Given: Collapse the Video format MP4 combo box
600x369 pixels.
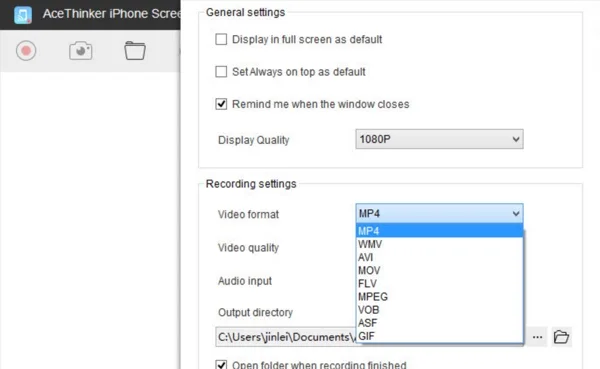Looking at the screenshot, I should coord(439,213).
